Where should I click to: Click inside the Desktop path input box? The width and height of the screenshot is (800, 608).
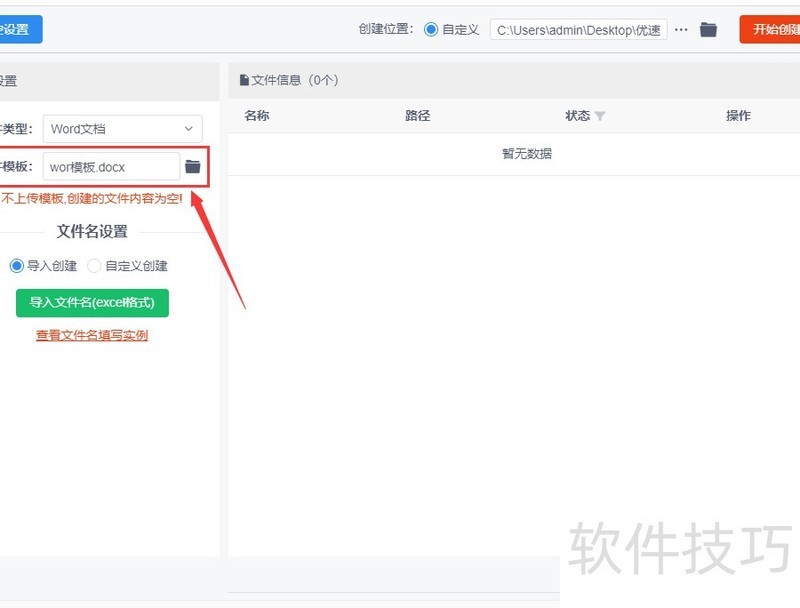point(576,29)
